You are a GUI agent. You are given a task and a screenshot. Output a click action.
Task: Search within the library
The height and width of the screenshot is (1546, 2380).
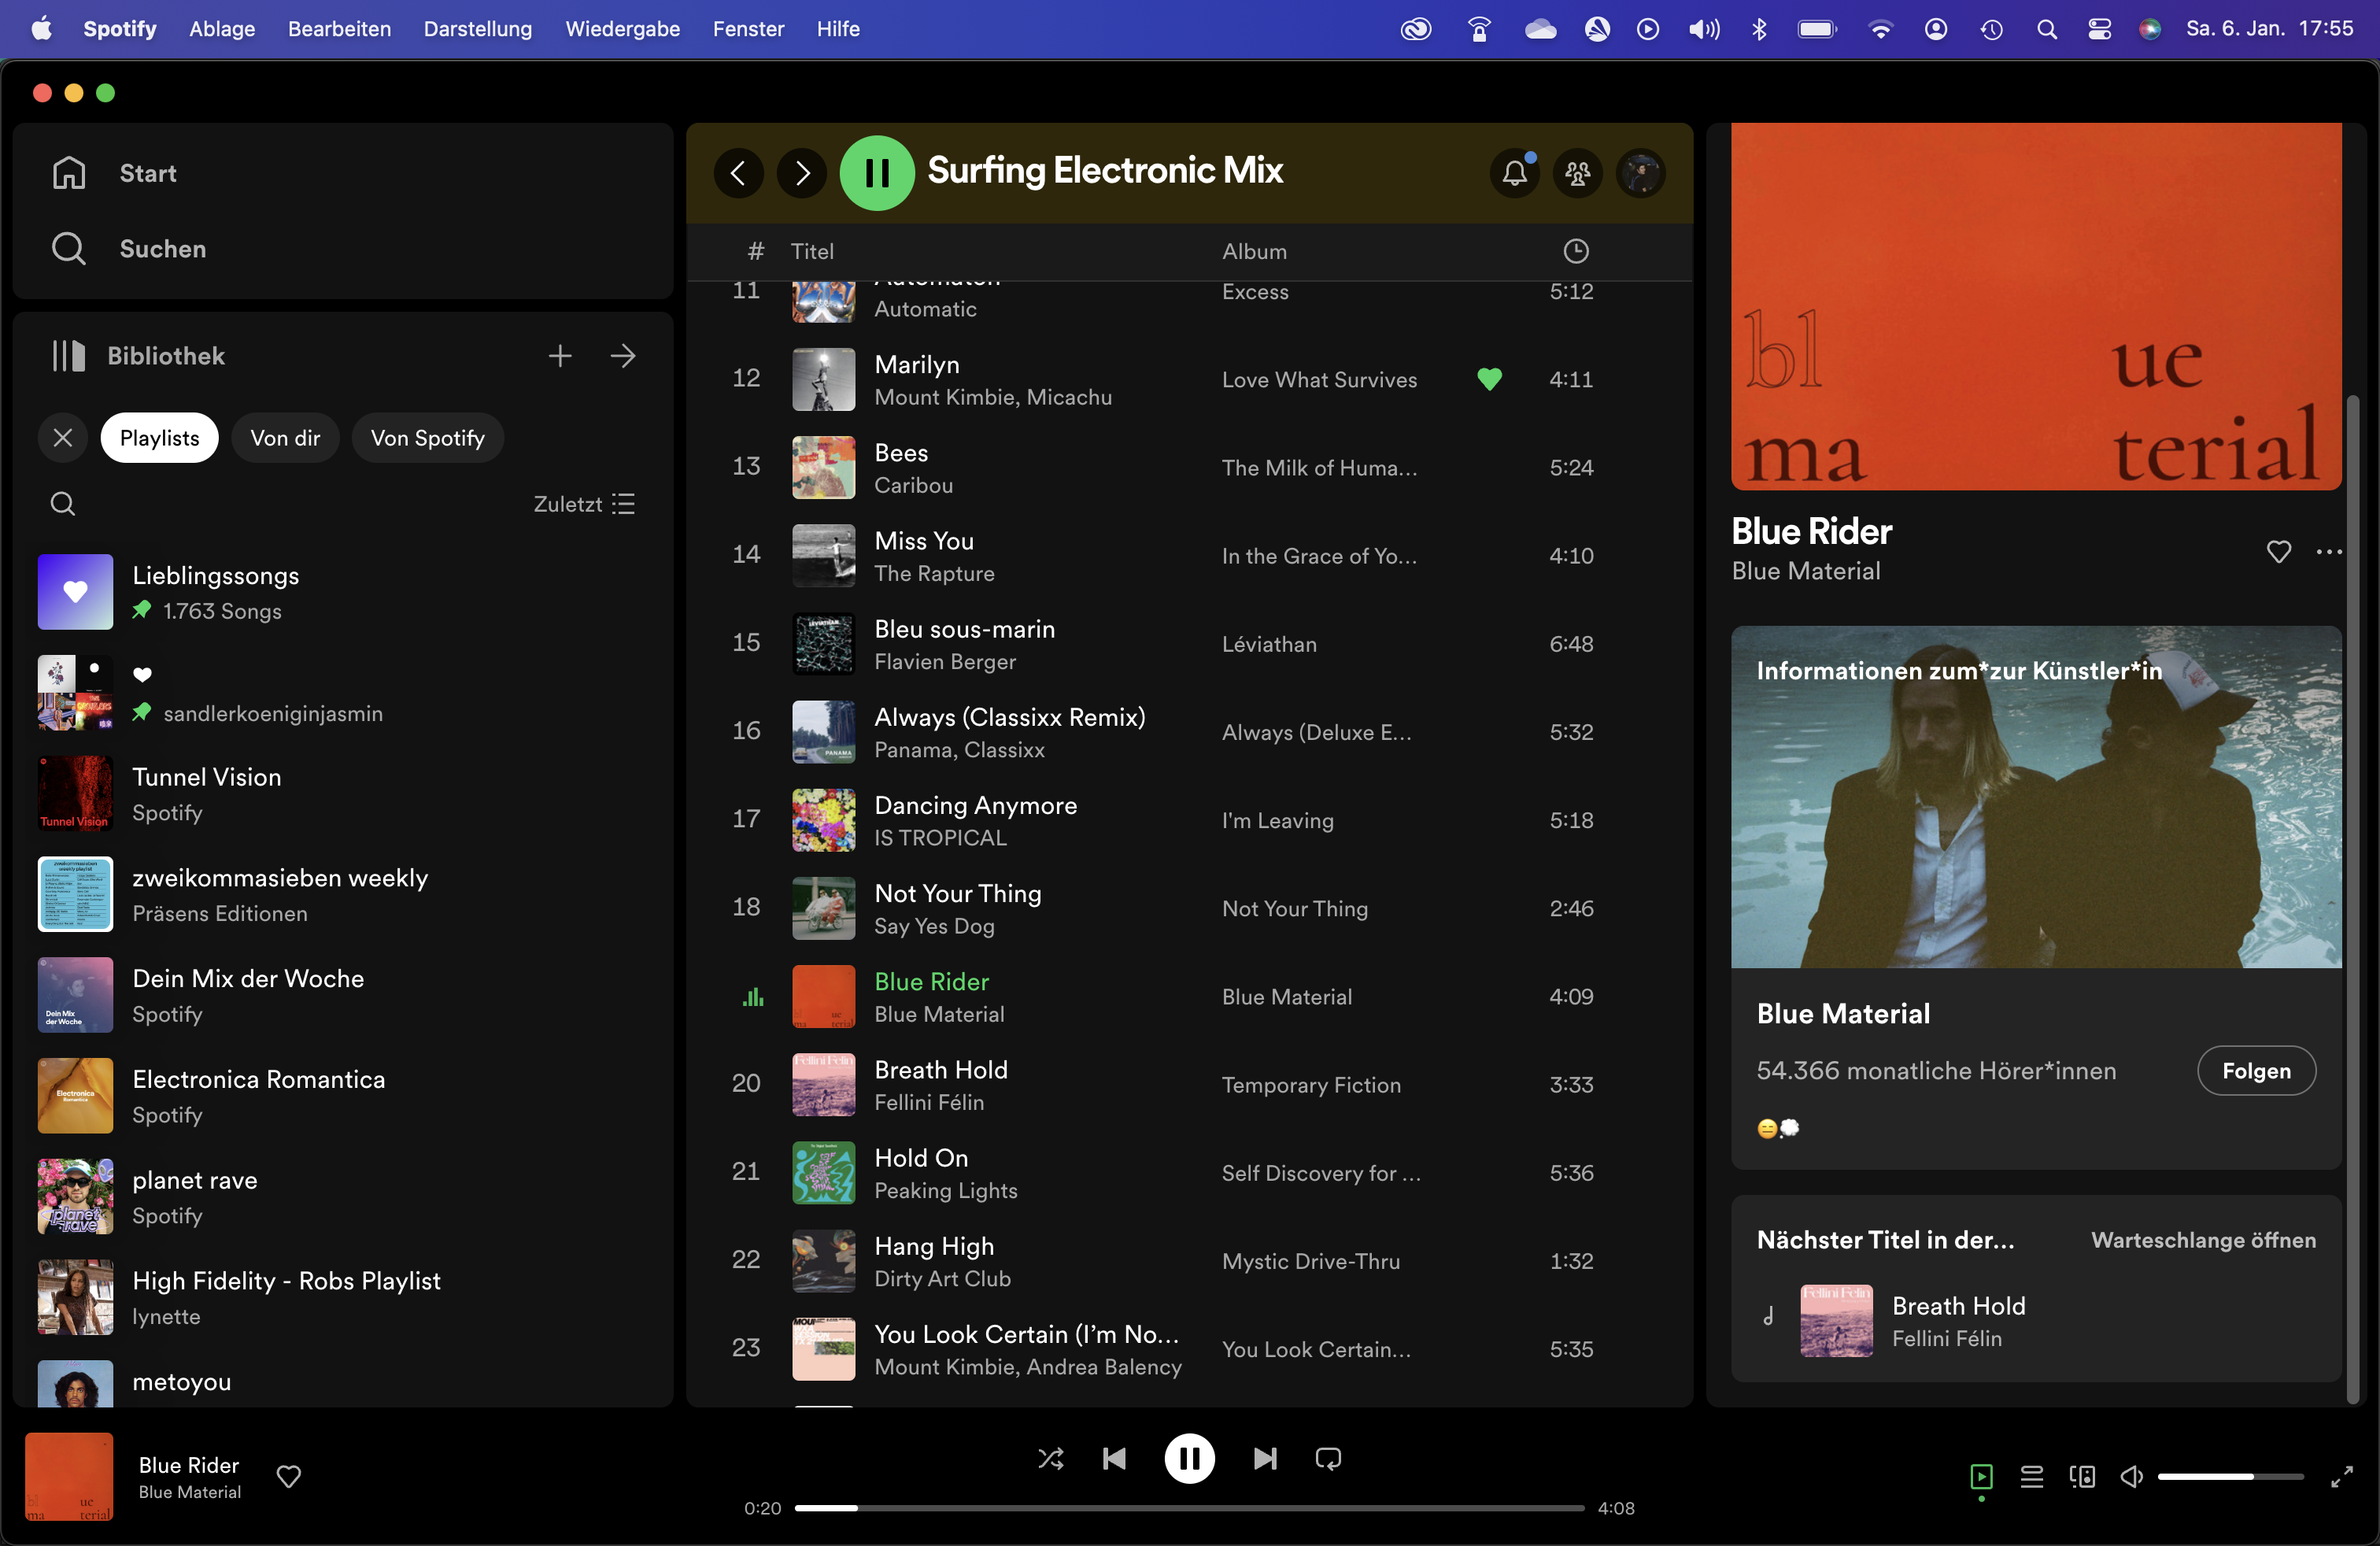[63, 504]
